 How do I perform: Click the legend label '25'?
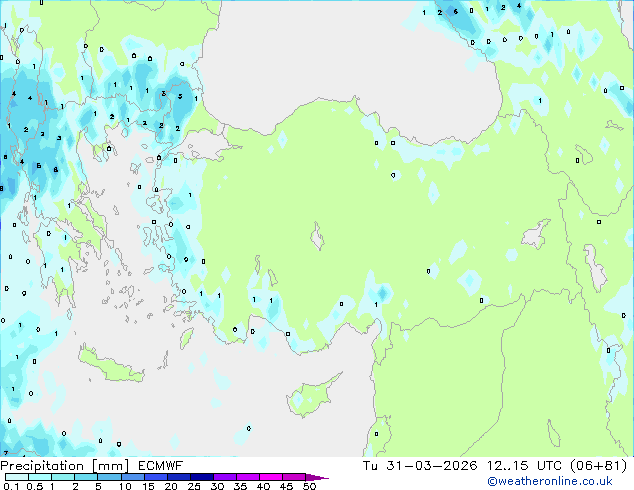[x=194, y=486]
